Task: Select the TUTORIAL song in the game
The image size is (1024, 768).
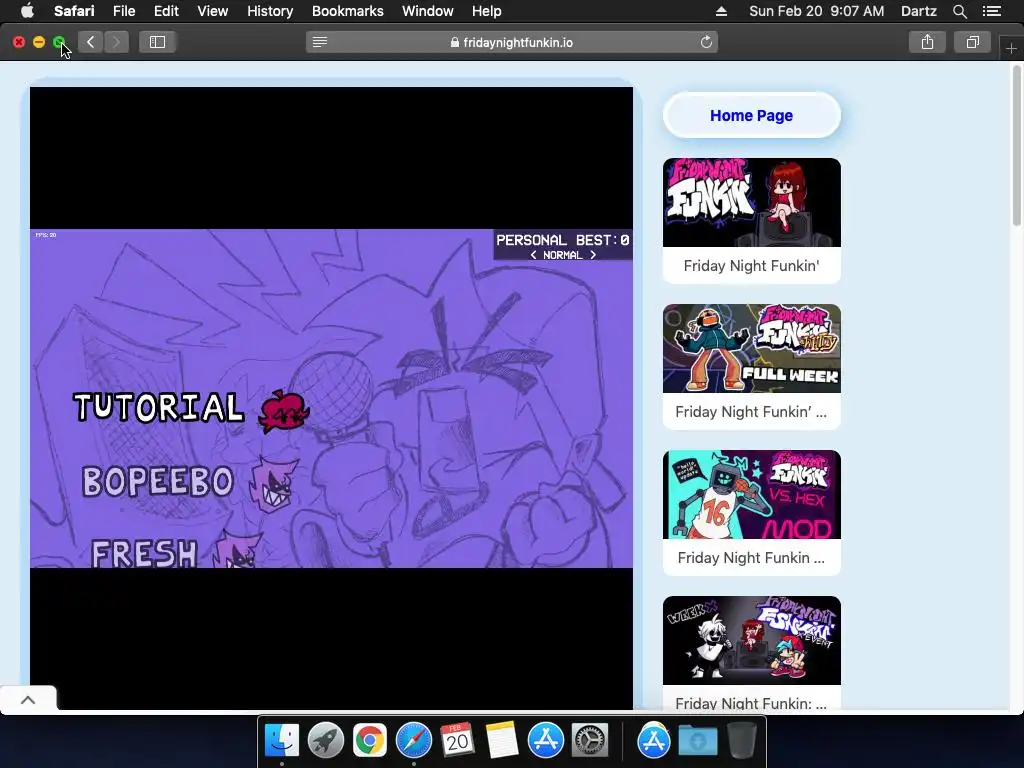Action: click(x=159, y=408)
